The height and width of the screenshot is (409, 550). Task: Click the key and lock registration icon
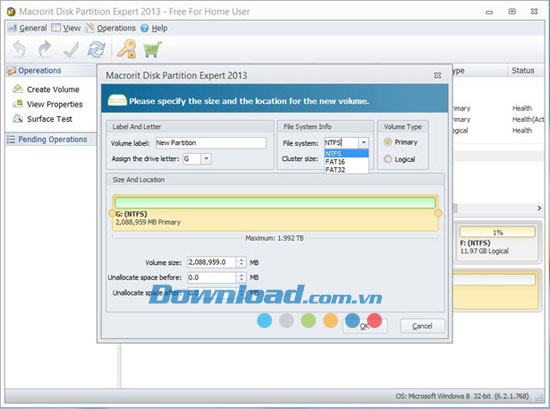click(x=127, y=49)
